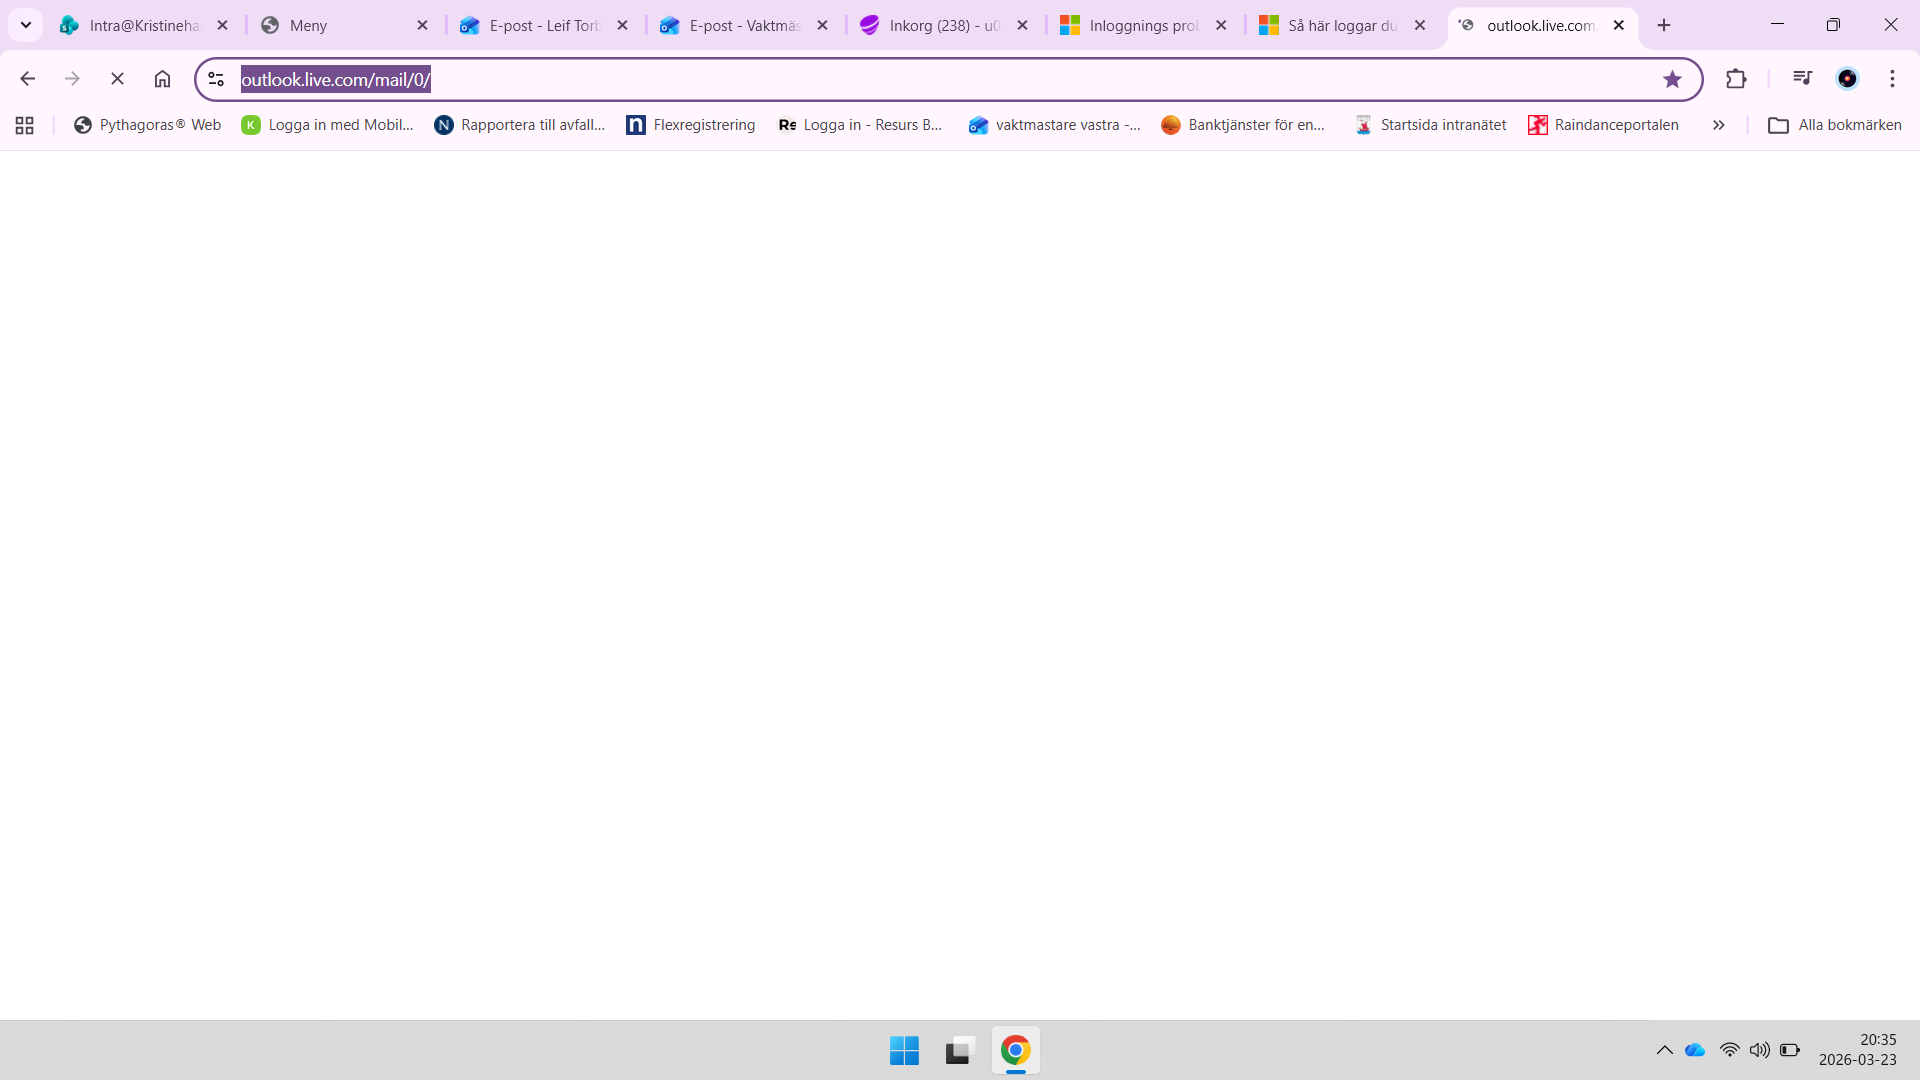Open the Rapportera till avfall... bookmark

(520, 125)
